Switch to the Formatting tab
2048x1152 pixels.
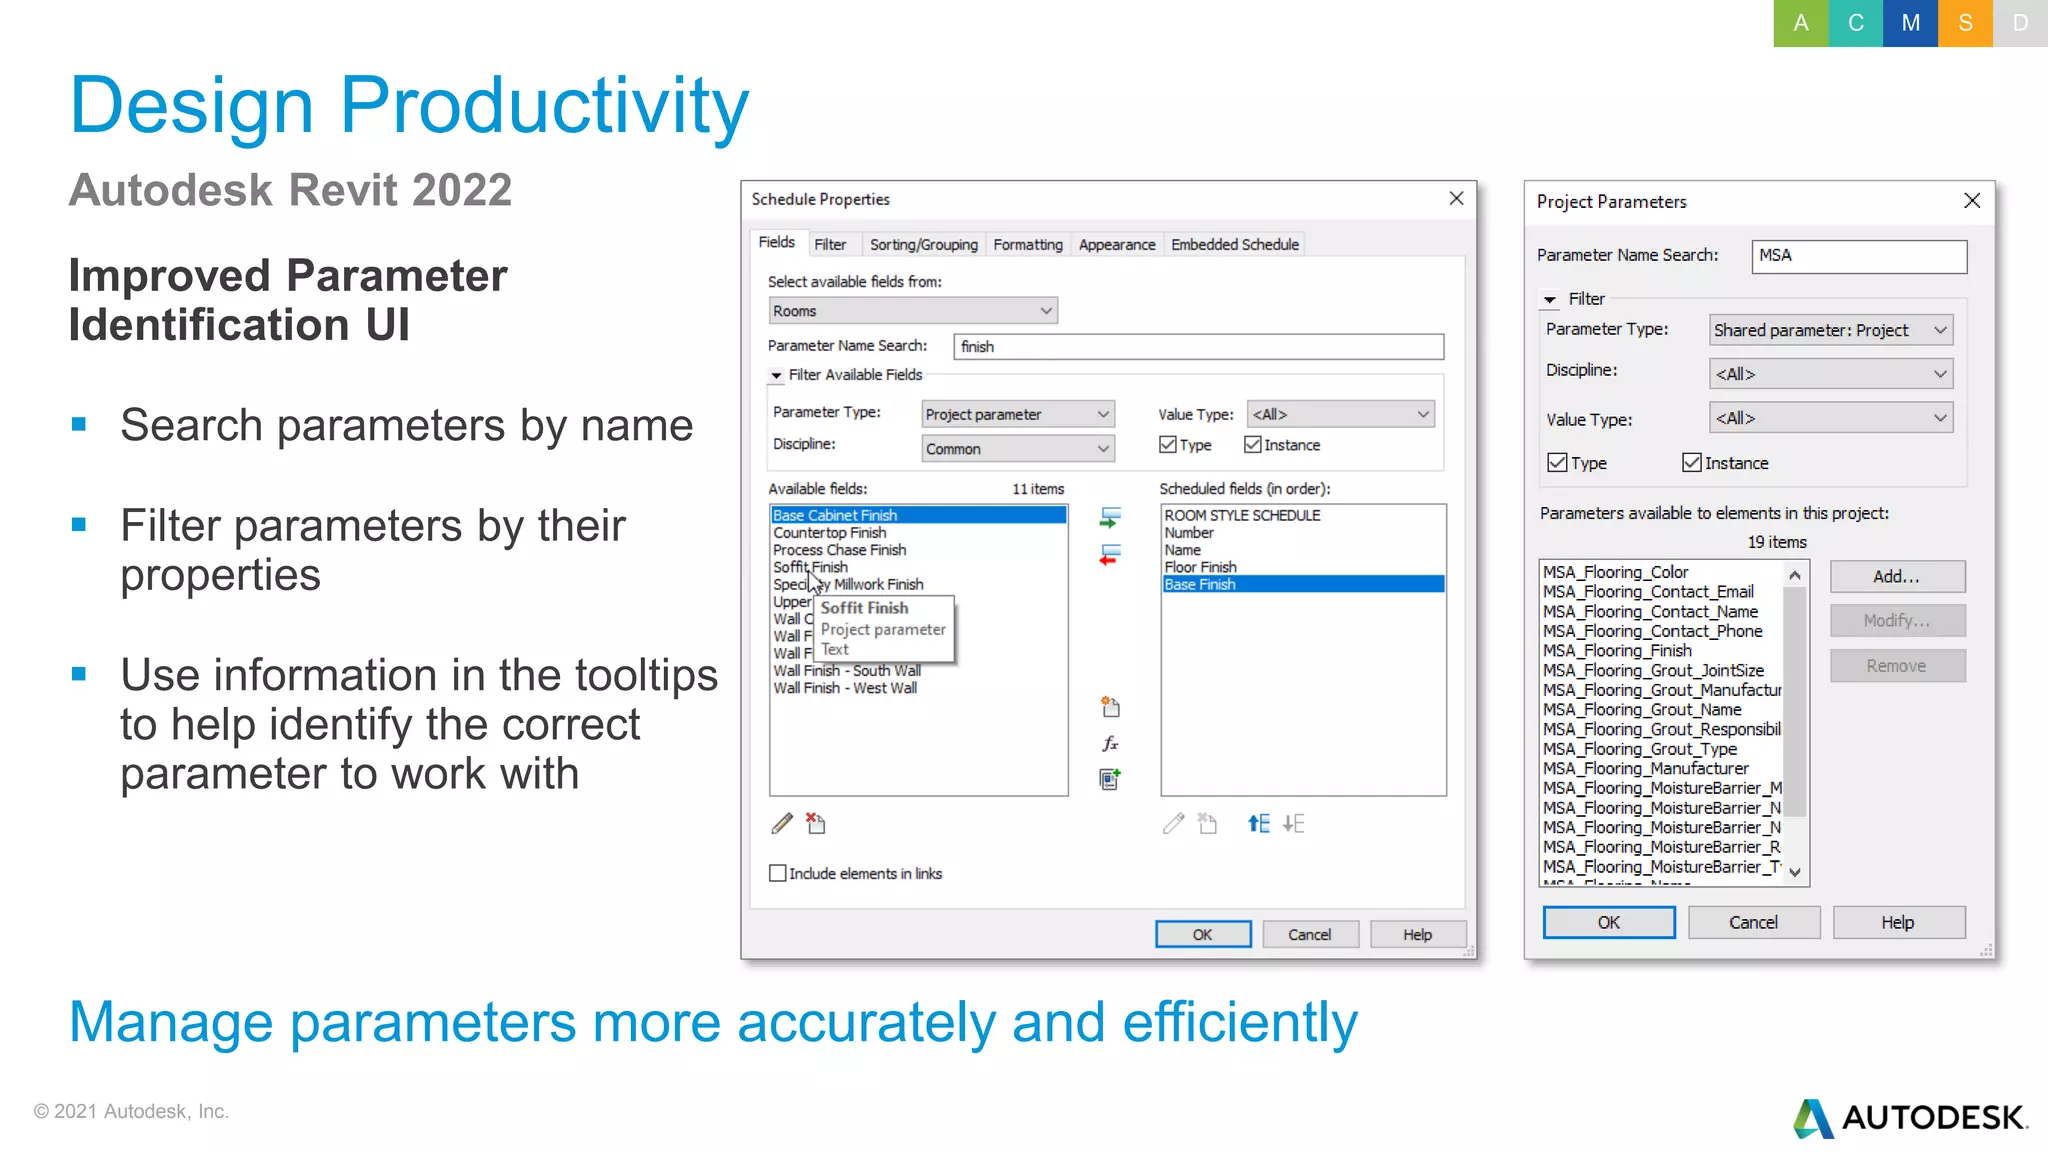(1028, 244)
